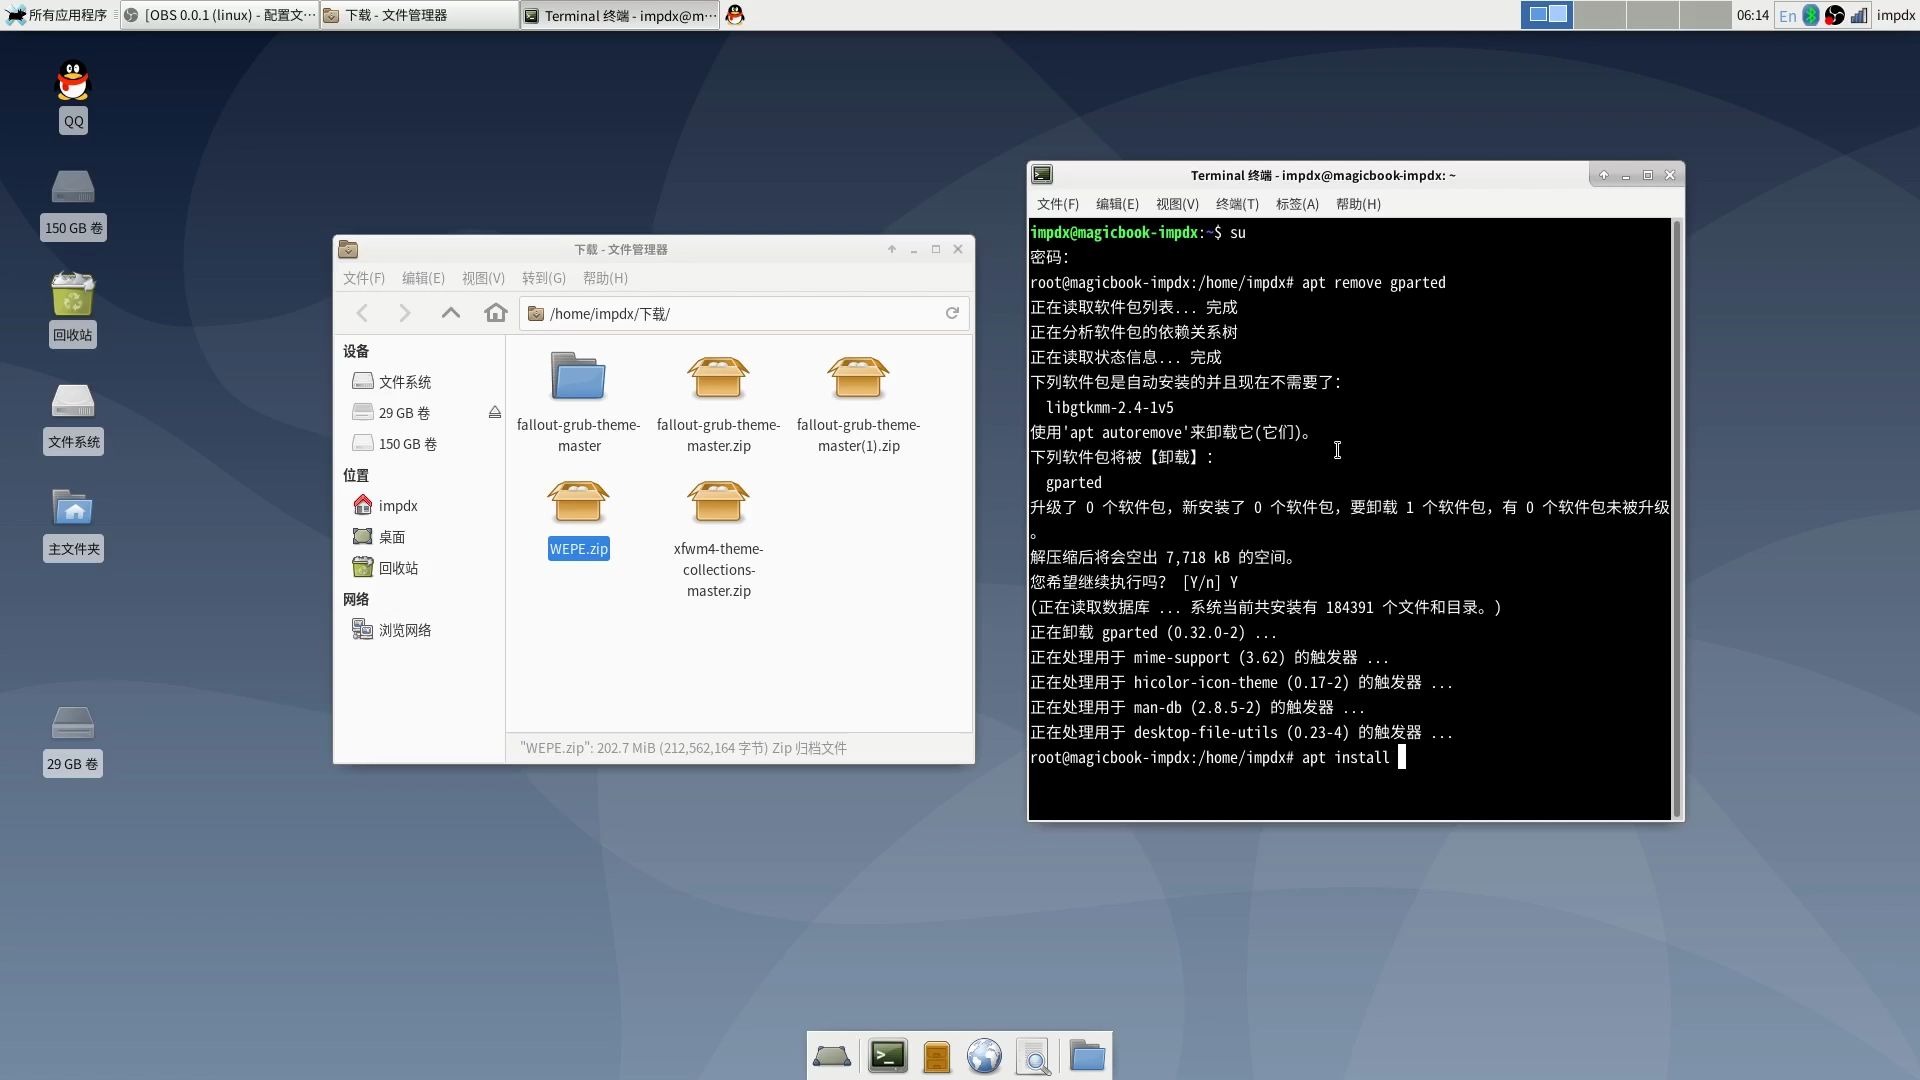Click the home folder icon in file manager toolbar
The width and height of the screenshot is (1920, 1080).
click(x=495, y=313)
